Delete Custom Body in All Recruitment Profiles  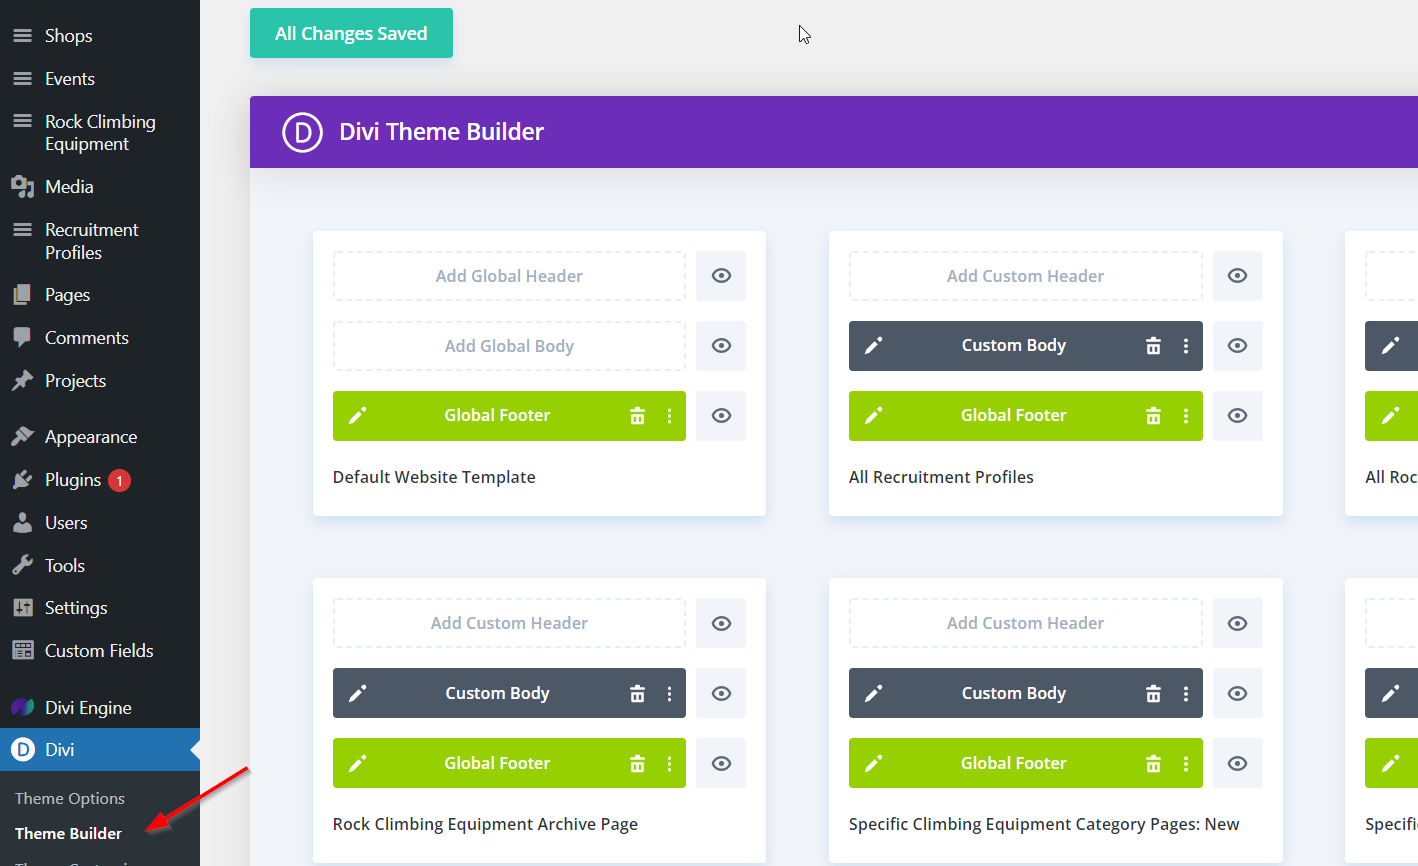tap(1153, 346)
